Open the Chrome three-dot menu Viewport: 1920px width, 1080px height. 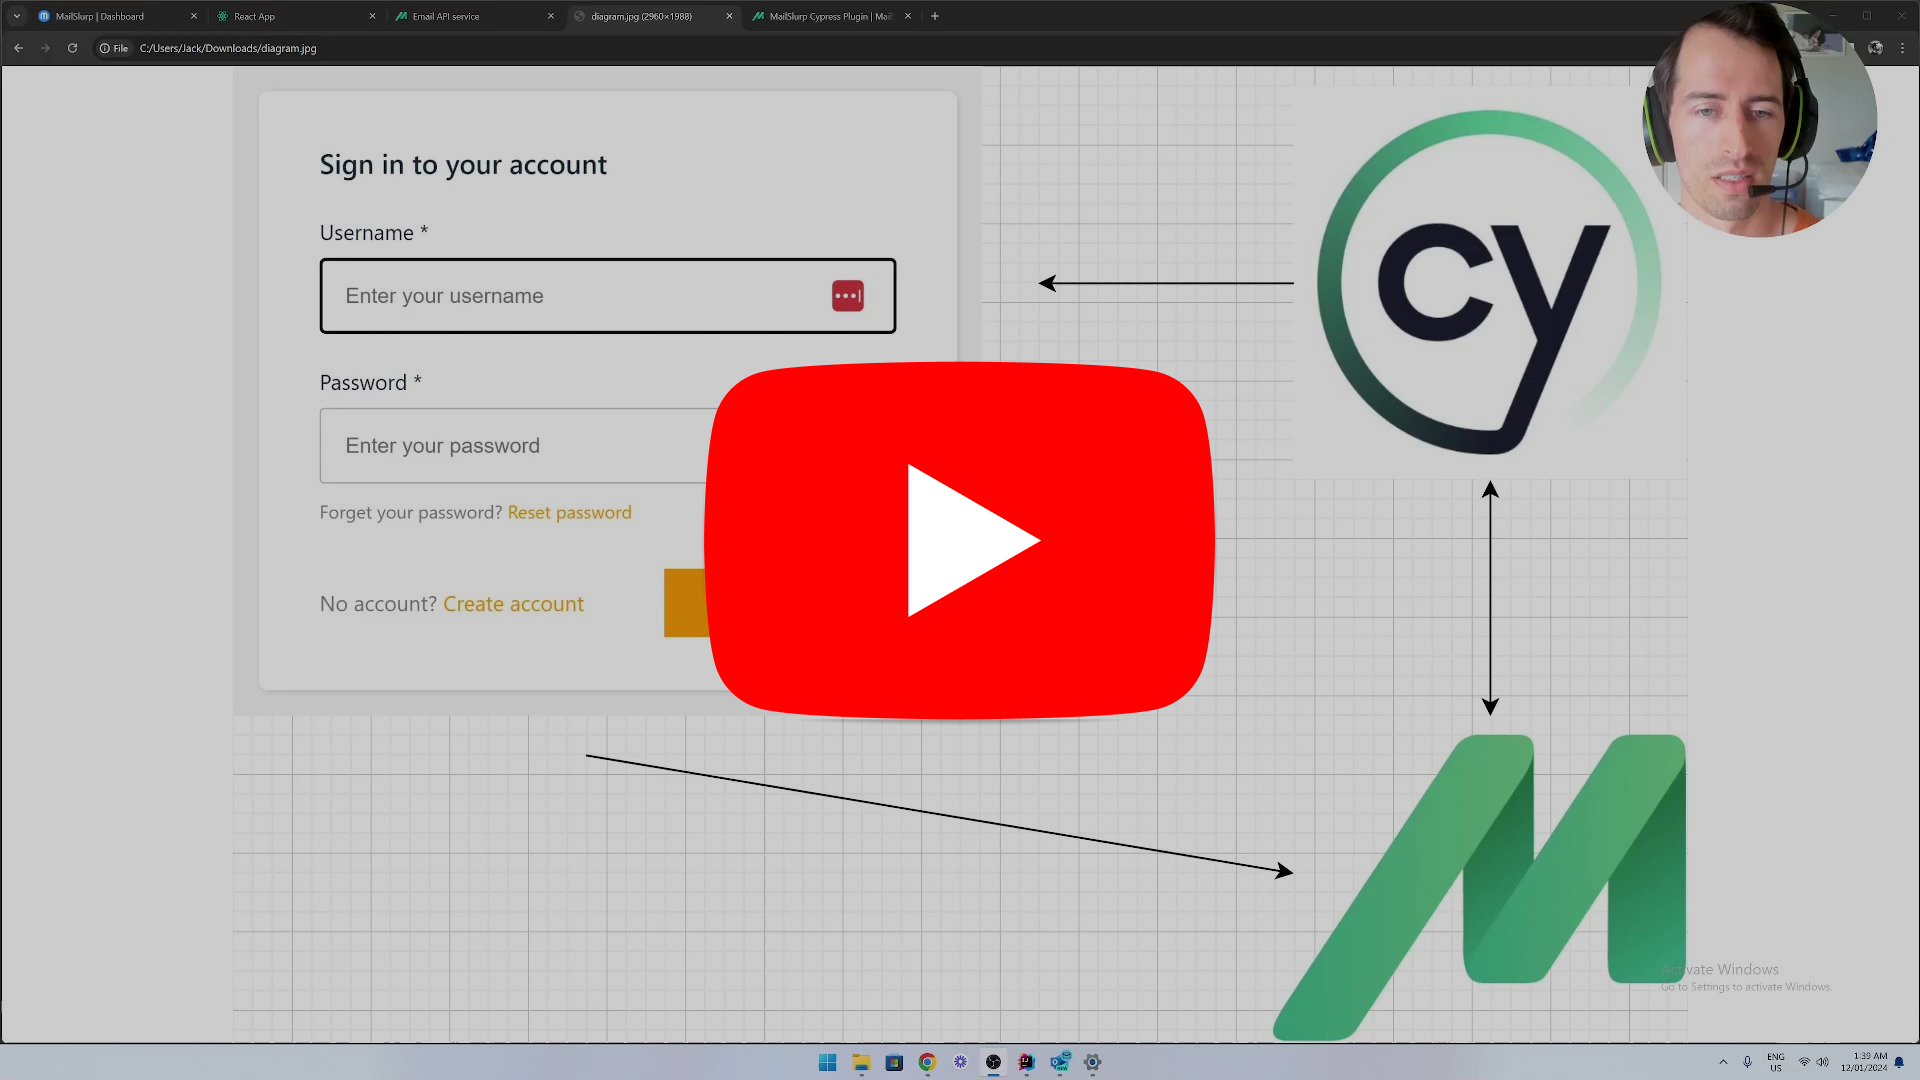tap(1903, 48)
